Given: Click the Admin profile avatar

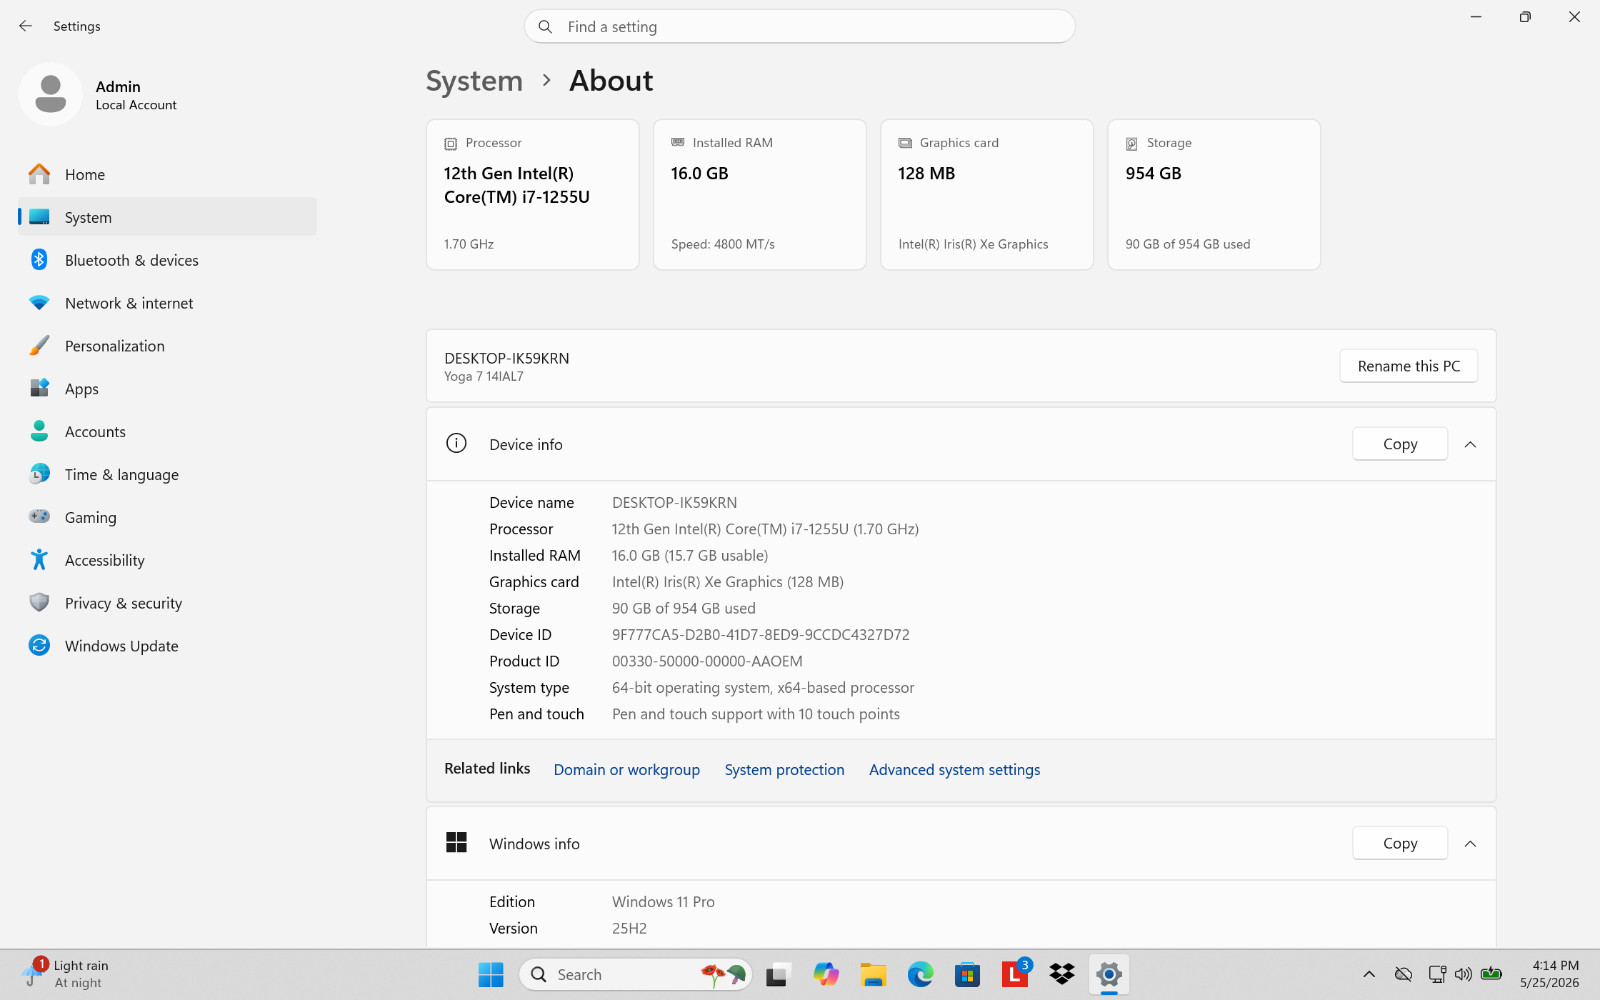Looking at the screenshot, I should pyautogui.click(x=50, y=94).
